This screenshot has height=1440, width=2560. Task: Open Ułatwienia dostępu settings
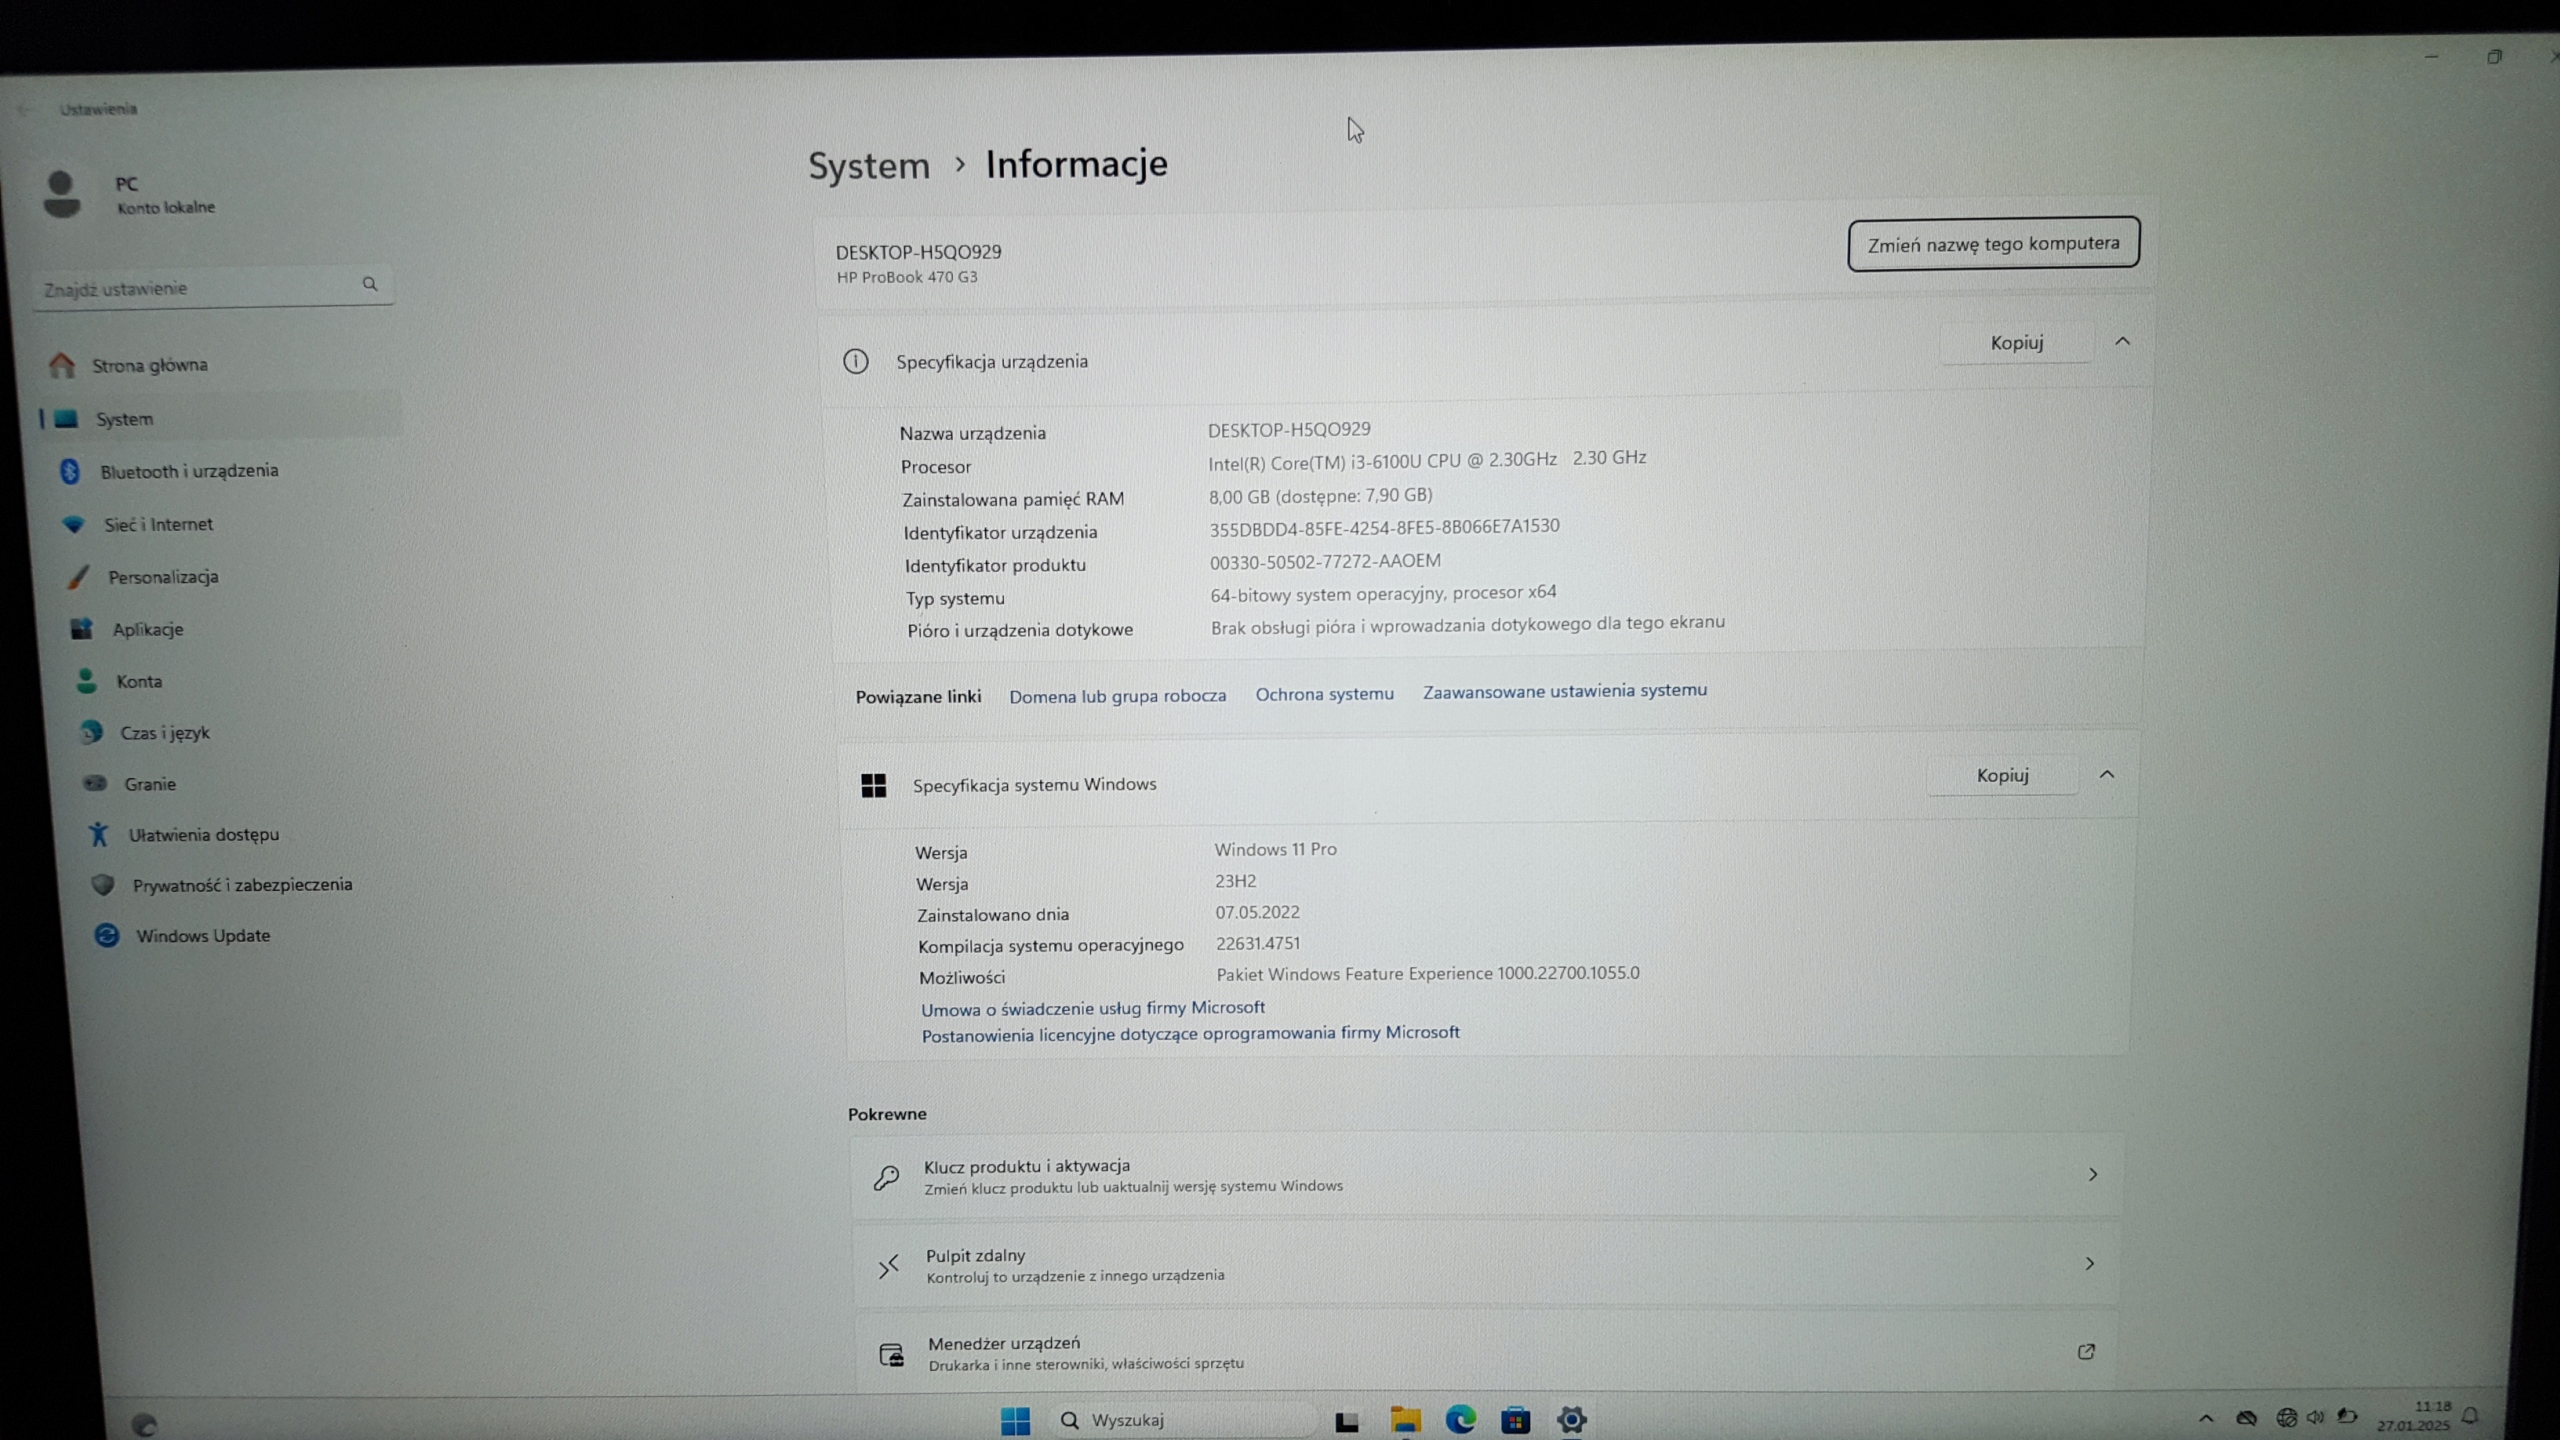click(203, 835)
